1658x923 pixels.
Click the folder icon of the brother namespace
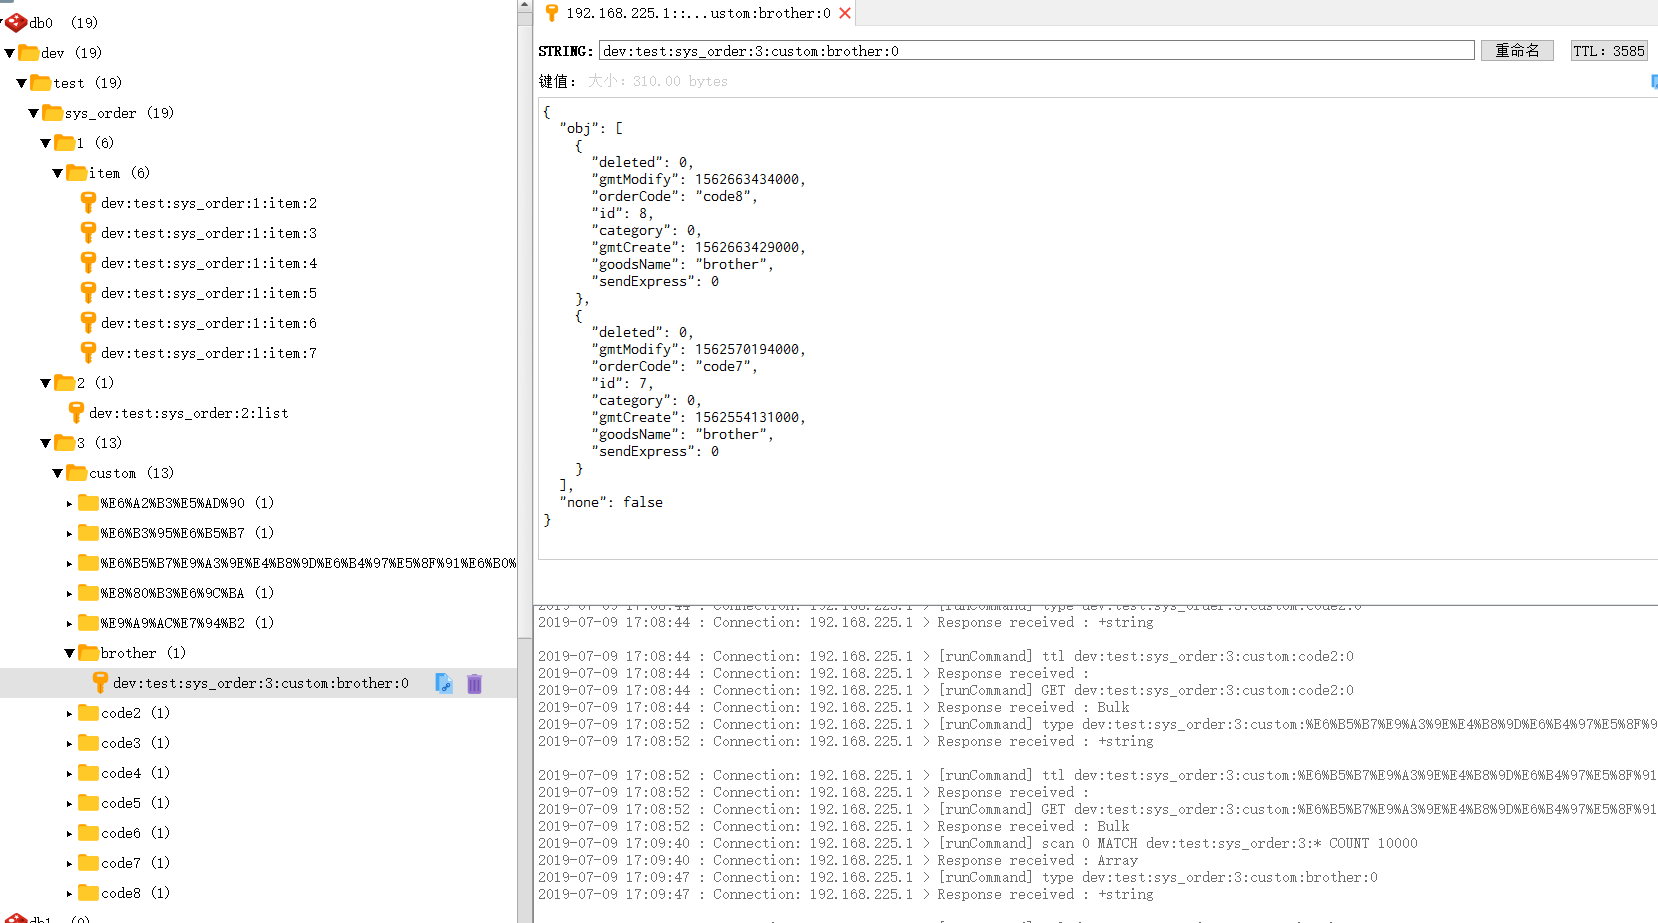89,652
